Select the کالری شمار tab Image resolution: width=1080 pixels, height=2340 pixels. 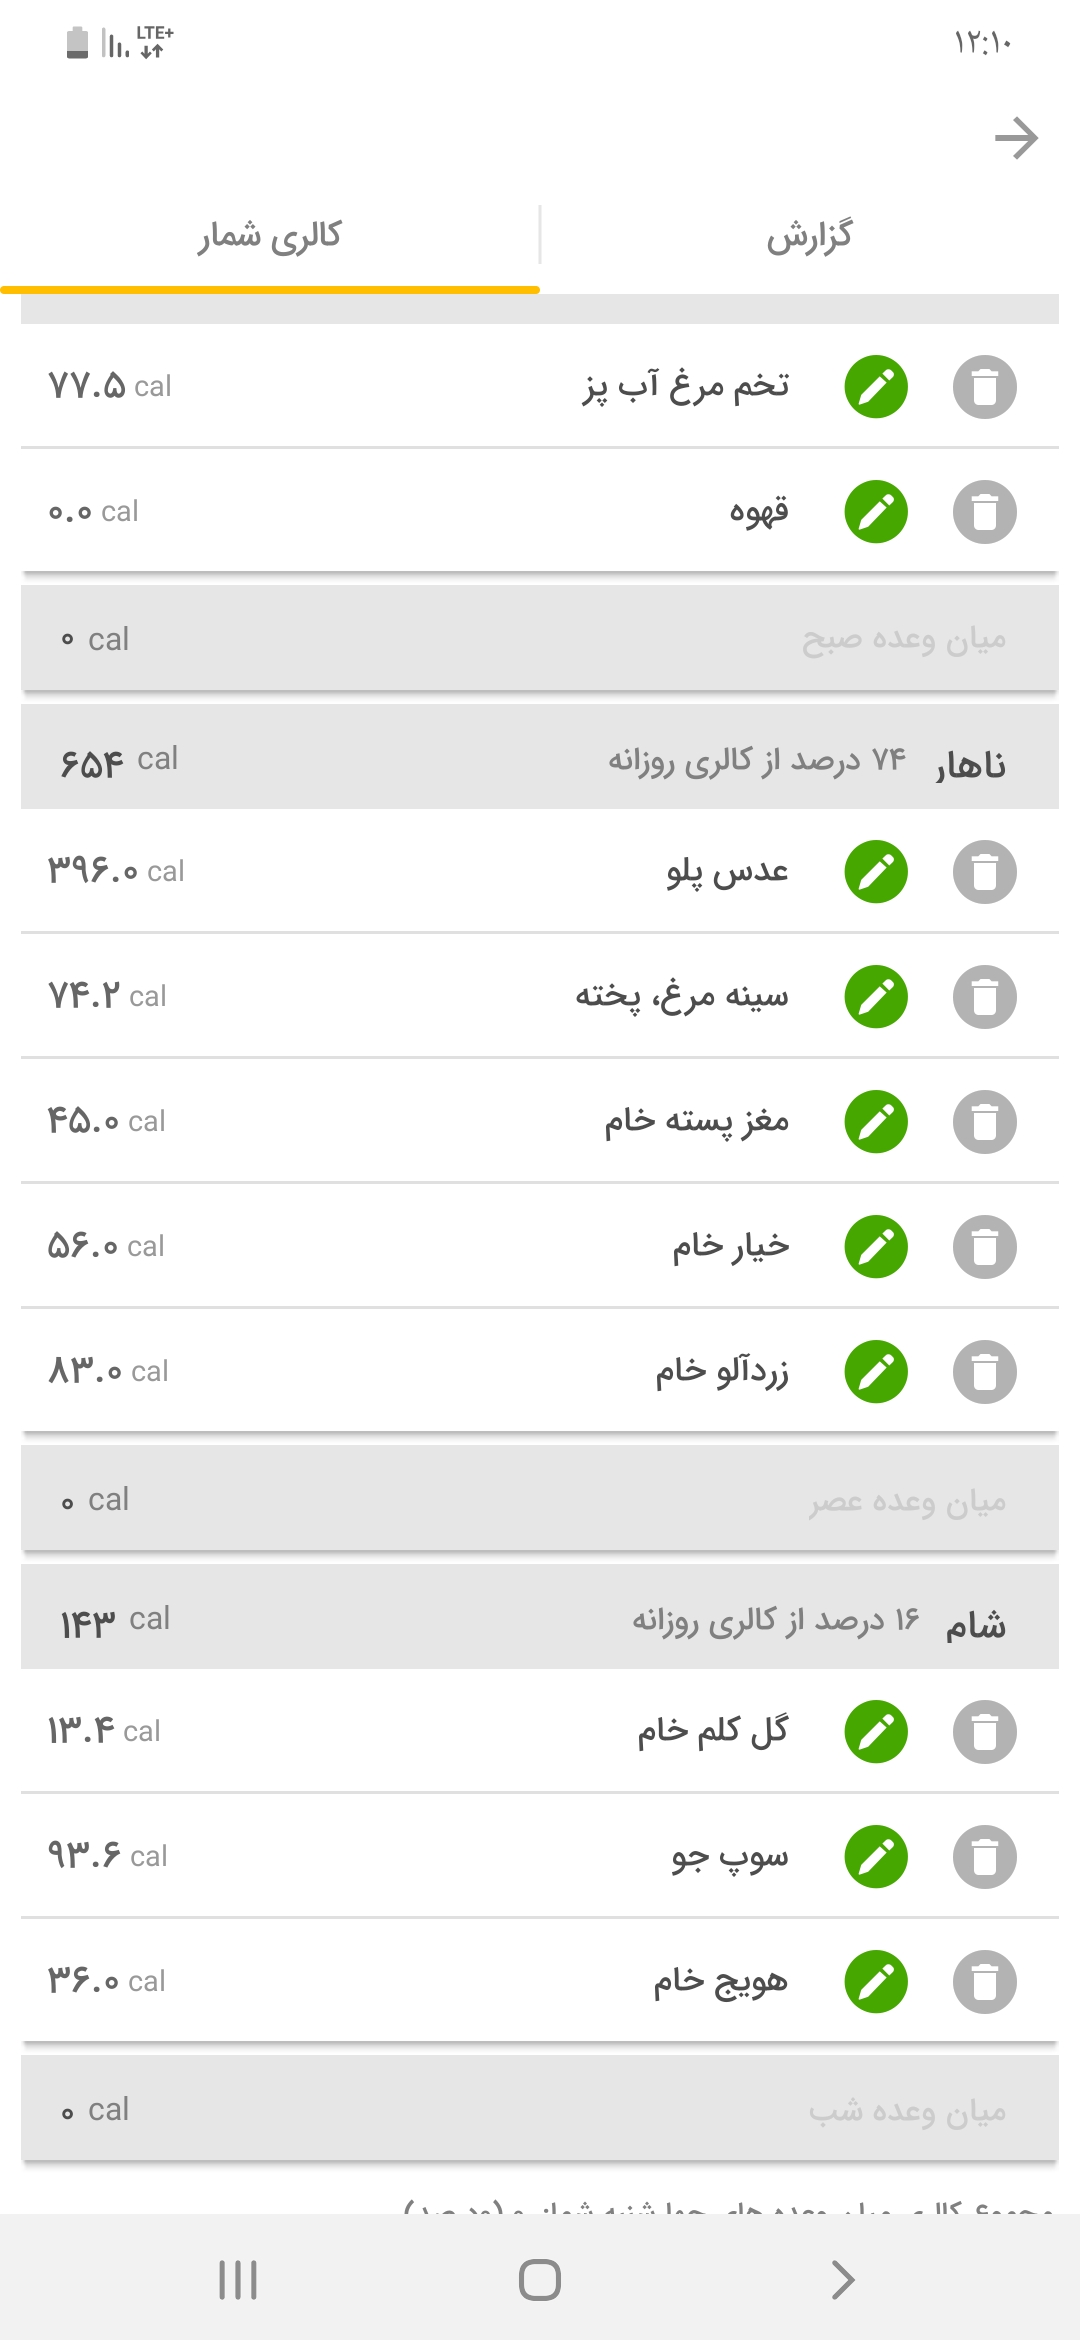click(x=270, y=236)
